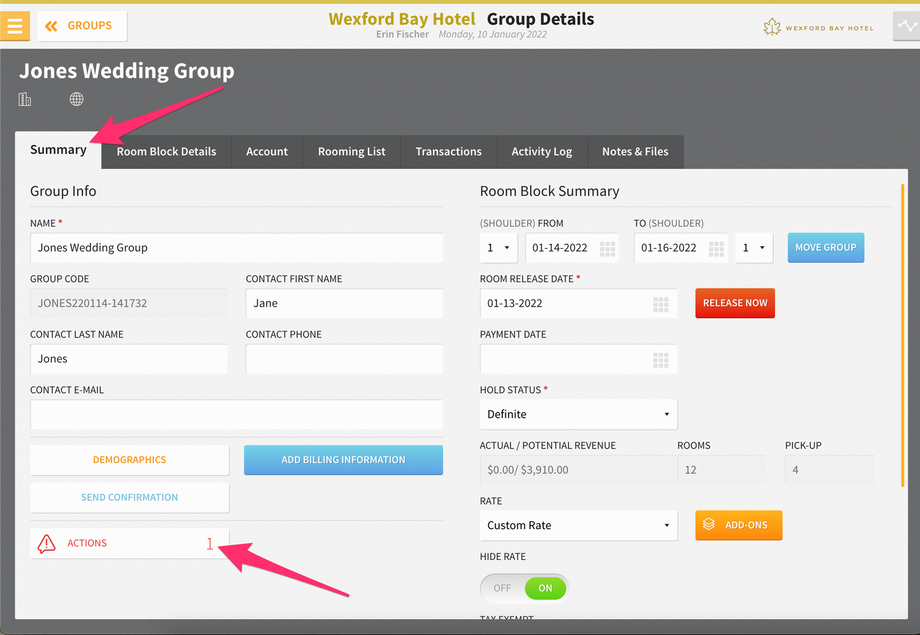The height and width of the screenshot is (635, 920).
Task: Switch to the Rooming List tab
Action: click(351, 152)
